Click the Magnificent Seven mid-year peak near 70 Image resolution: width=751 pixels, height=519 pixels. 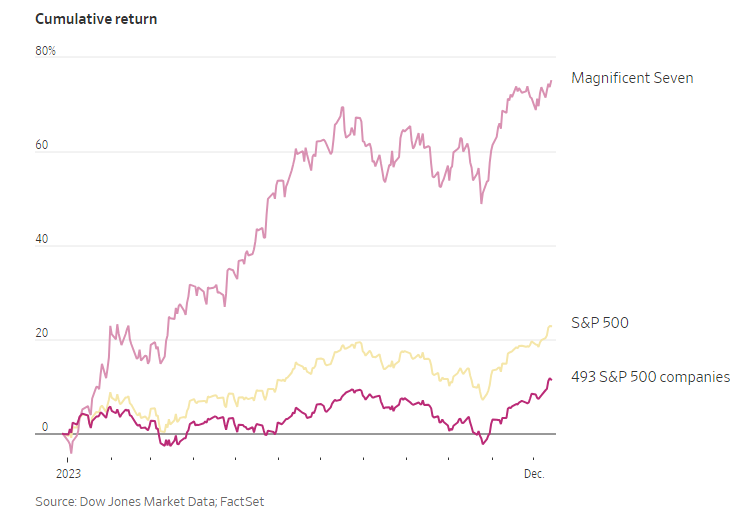coord(342,108)
